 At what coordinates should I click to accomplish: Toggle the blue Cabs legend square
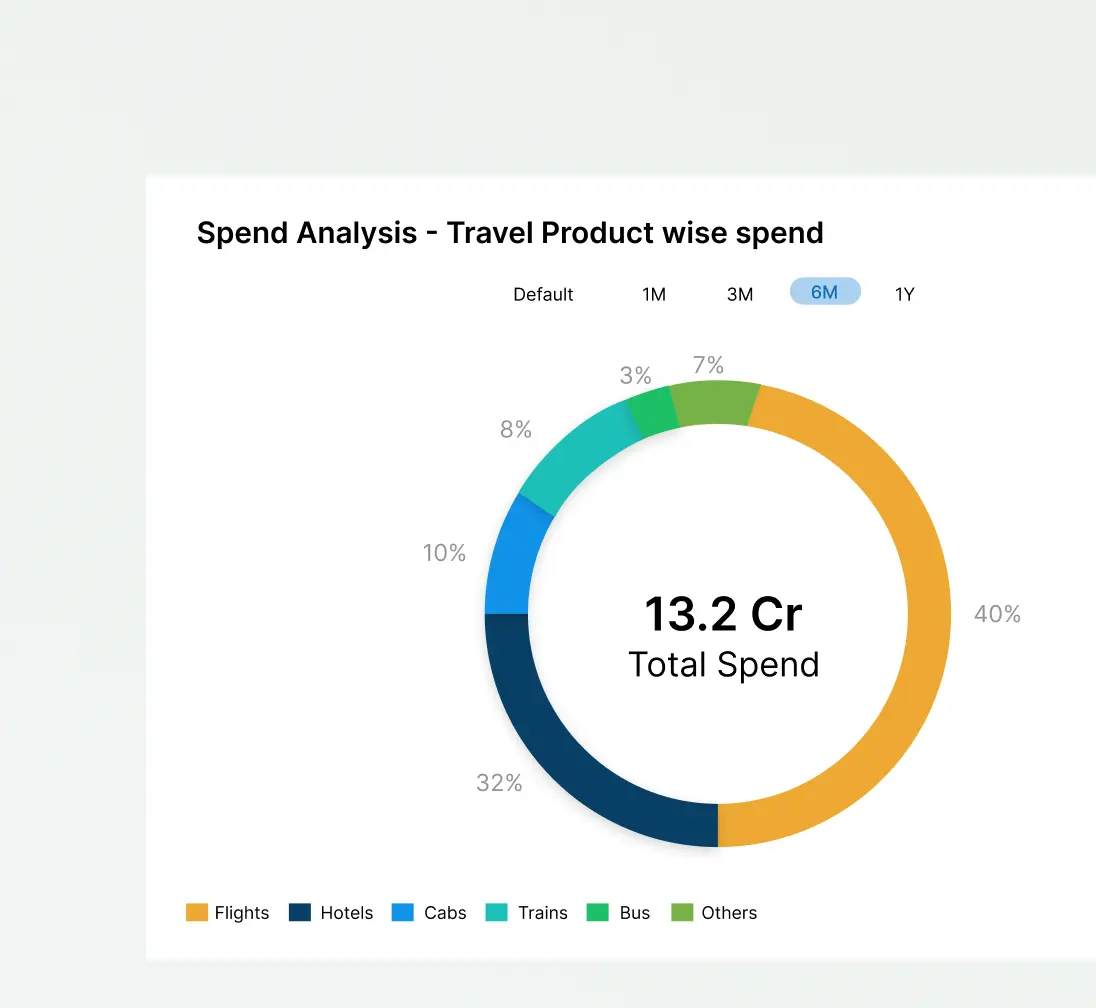click(403, 912)
